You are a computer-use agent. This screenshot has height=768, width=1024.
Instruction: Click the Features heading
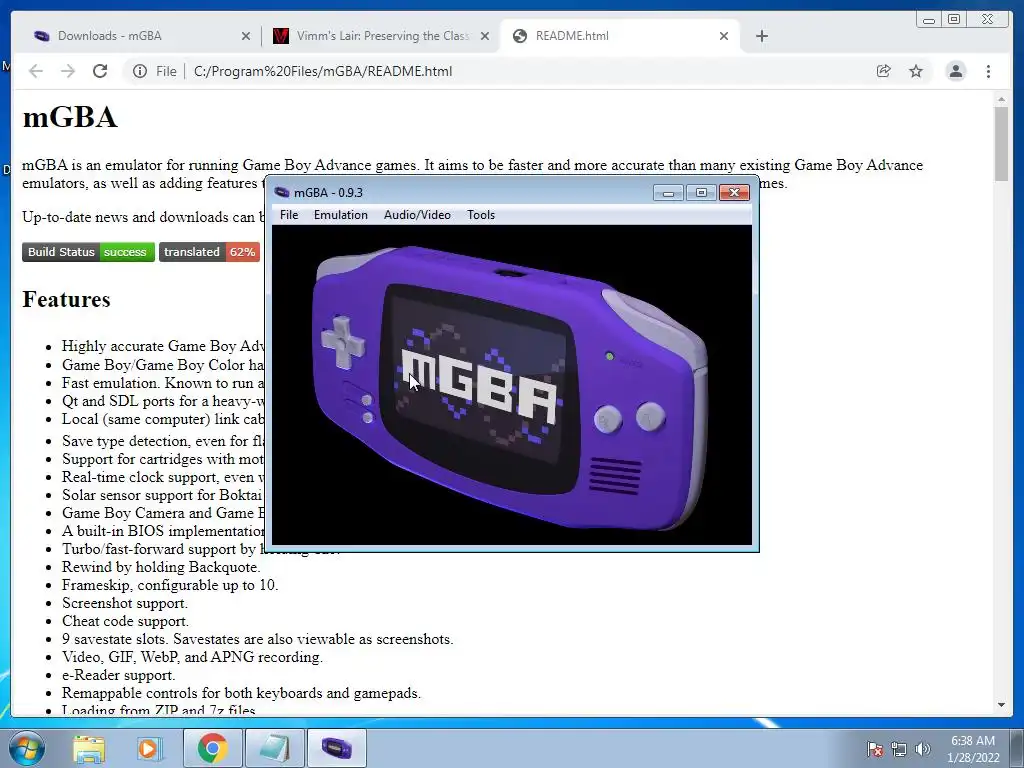point(66,299)
